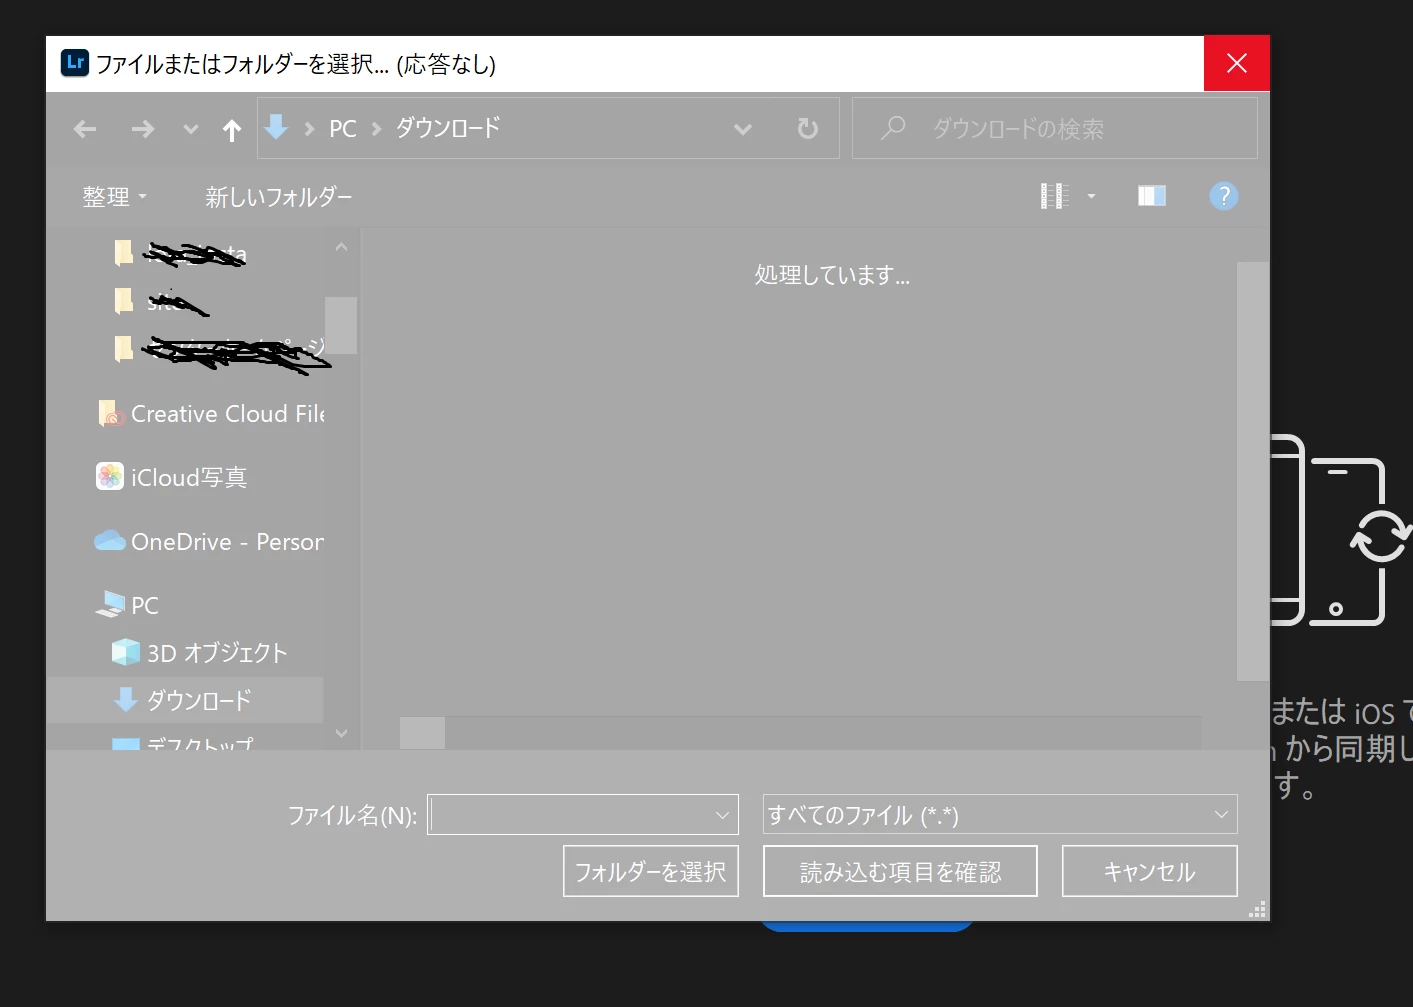Select iCloud写真 in the navigation pane
The image size is (1413, 1007).
tap(171, 477)
